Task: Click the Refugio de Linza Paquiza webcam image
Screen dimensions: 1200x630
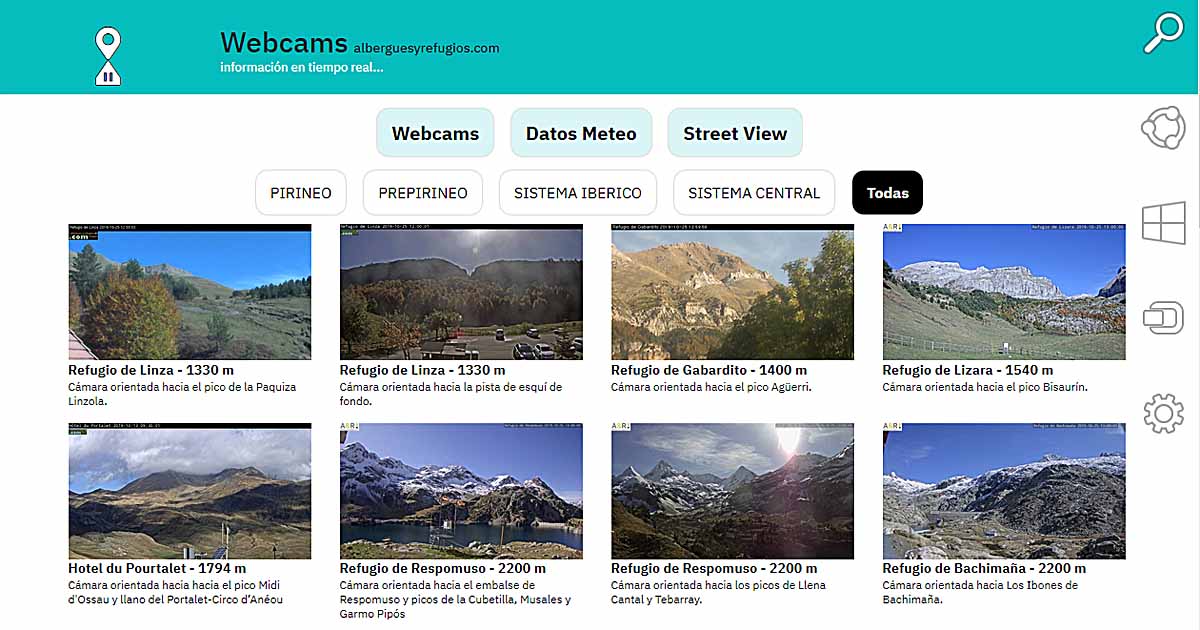Action: pos(189,292)
